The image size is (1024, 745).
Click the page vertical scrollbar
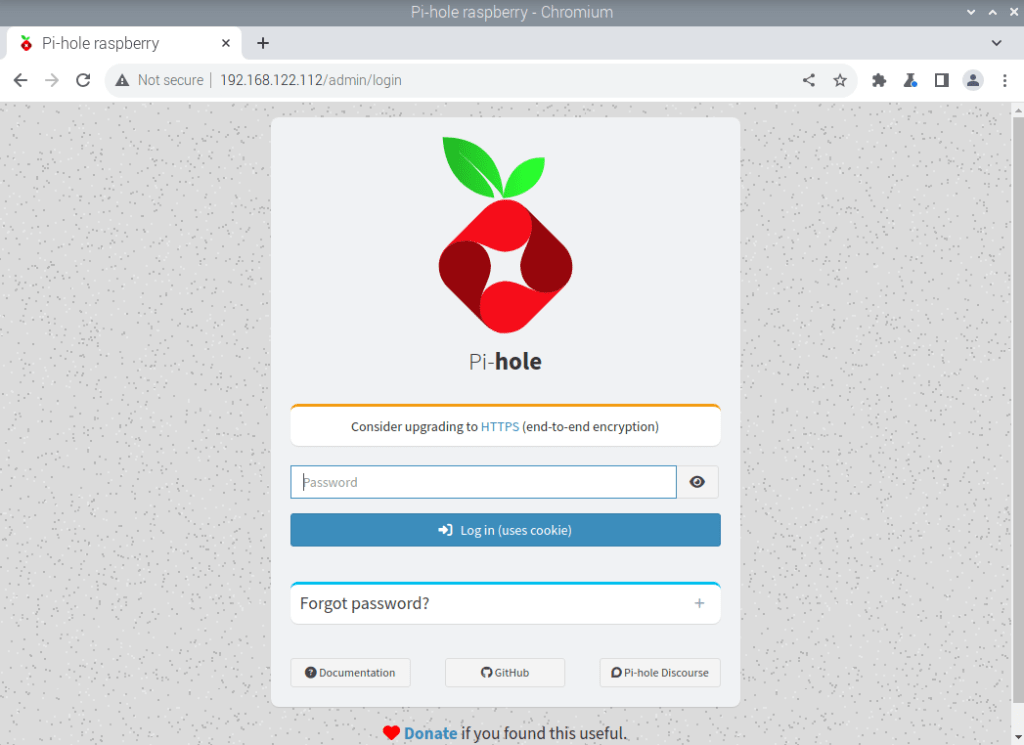coord(1017,411)
